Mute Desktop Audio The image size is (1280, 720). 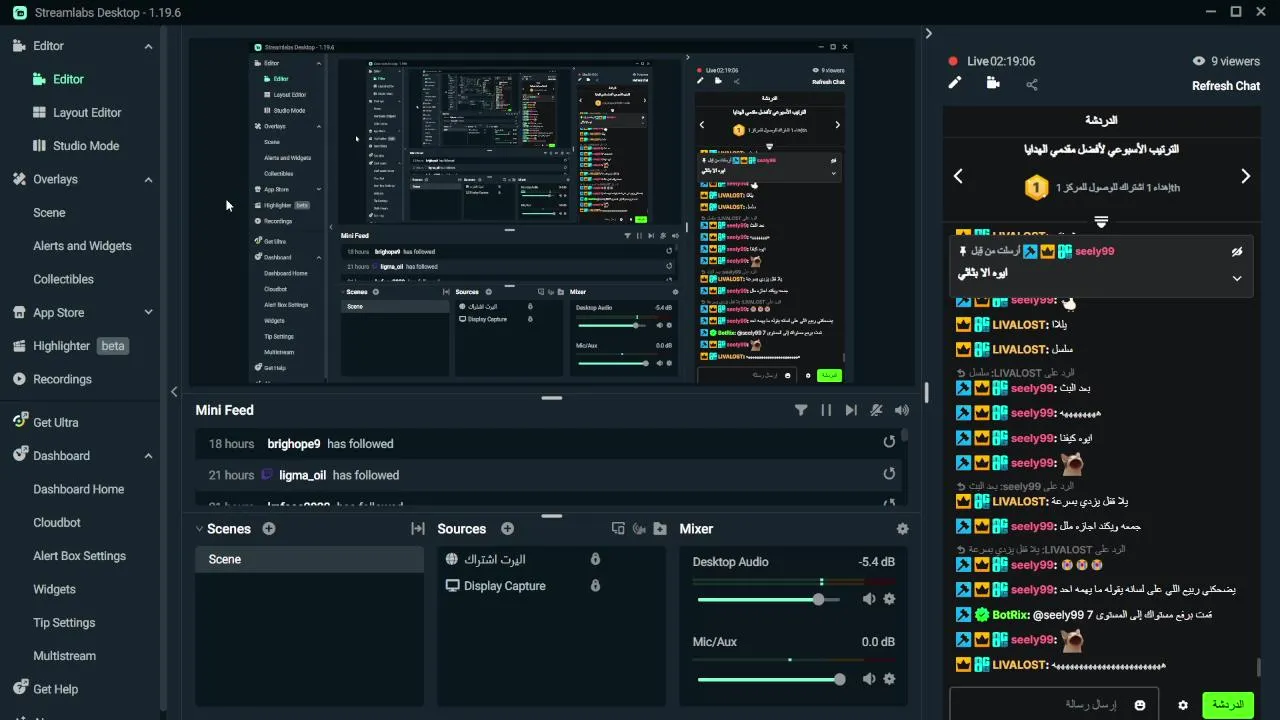[x=869, y=599]
